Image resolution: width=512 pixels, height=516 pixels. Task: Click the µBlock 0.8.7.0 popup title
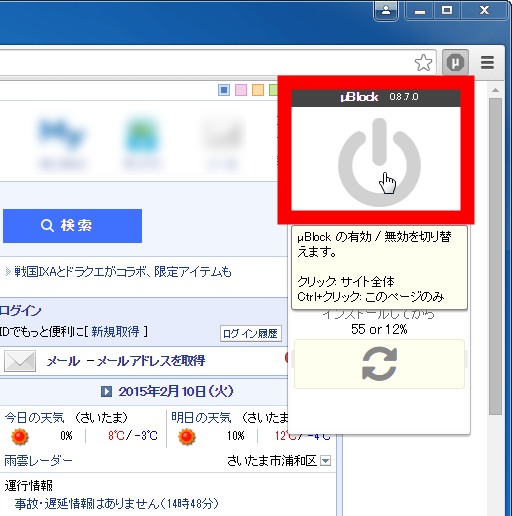[x=379, y=97]
